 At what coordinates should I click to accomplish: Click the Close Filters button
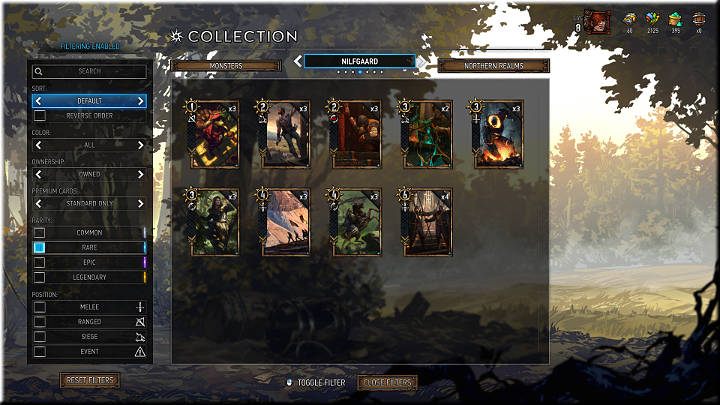point(388,382)
